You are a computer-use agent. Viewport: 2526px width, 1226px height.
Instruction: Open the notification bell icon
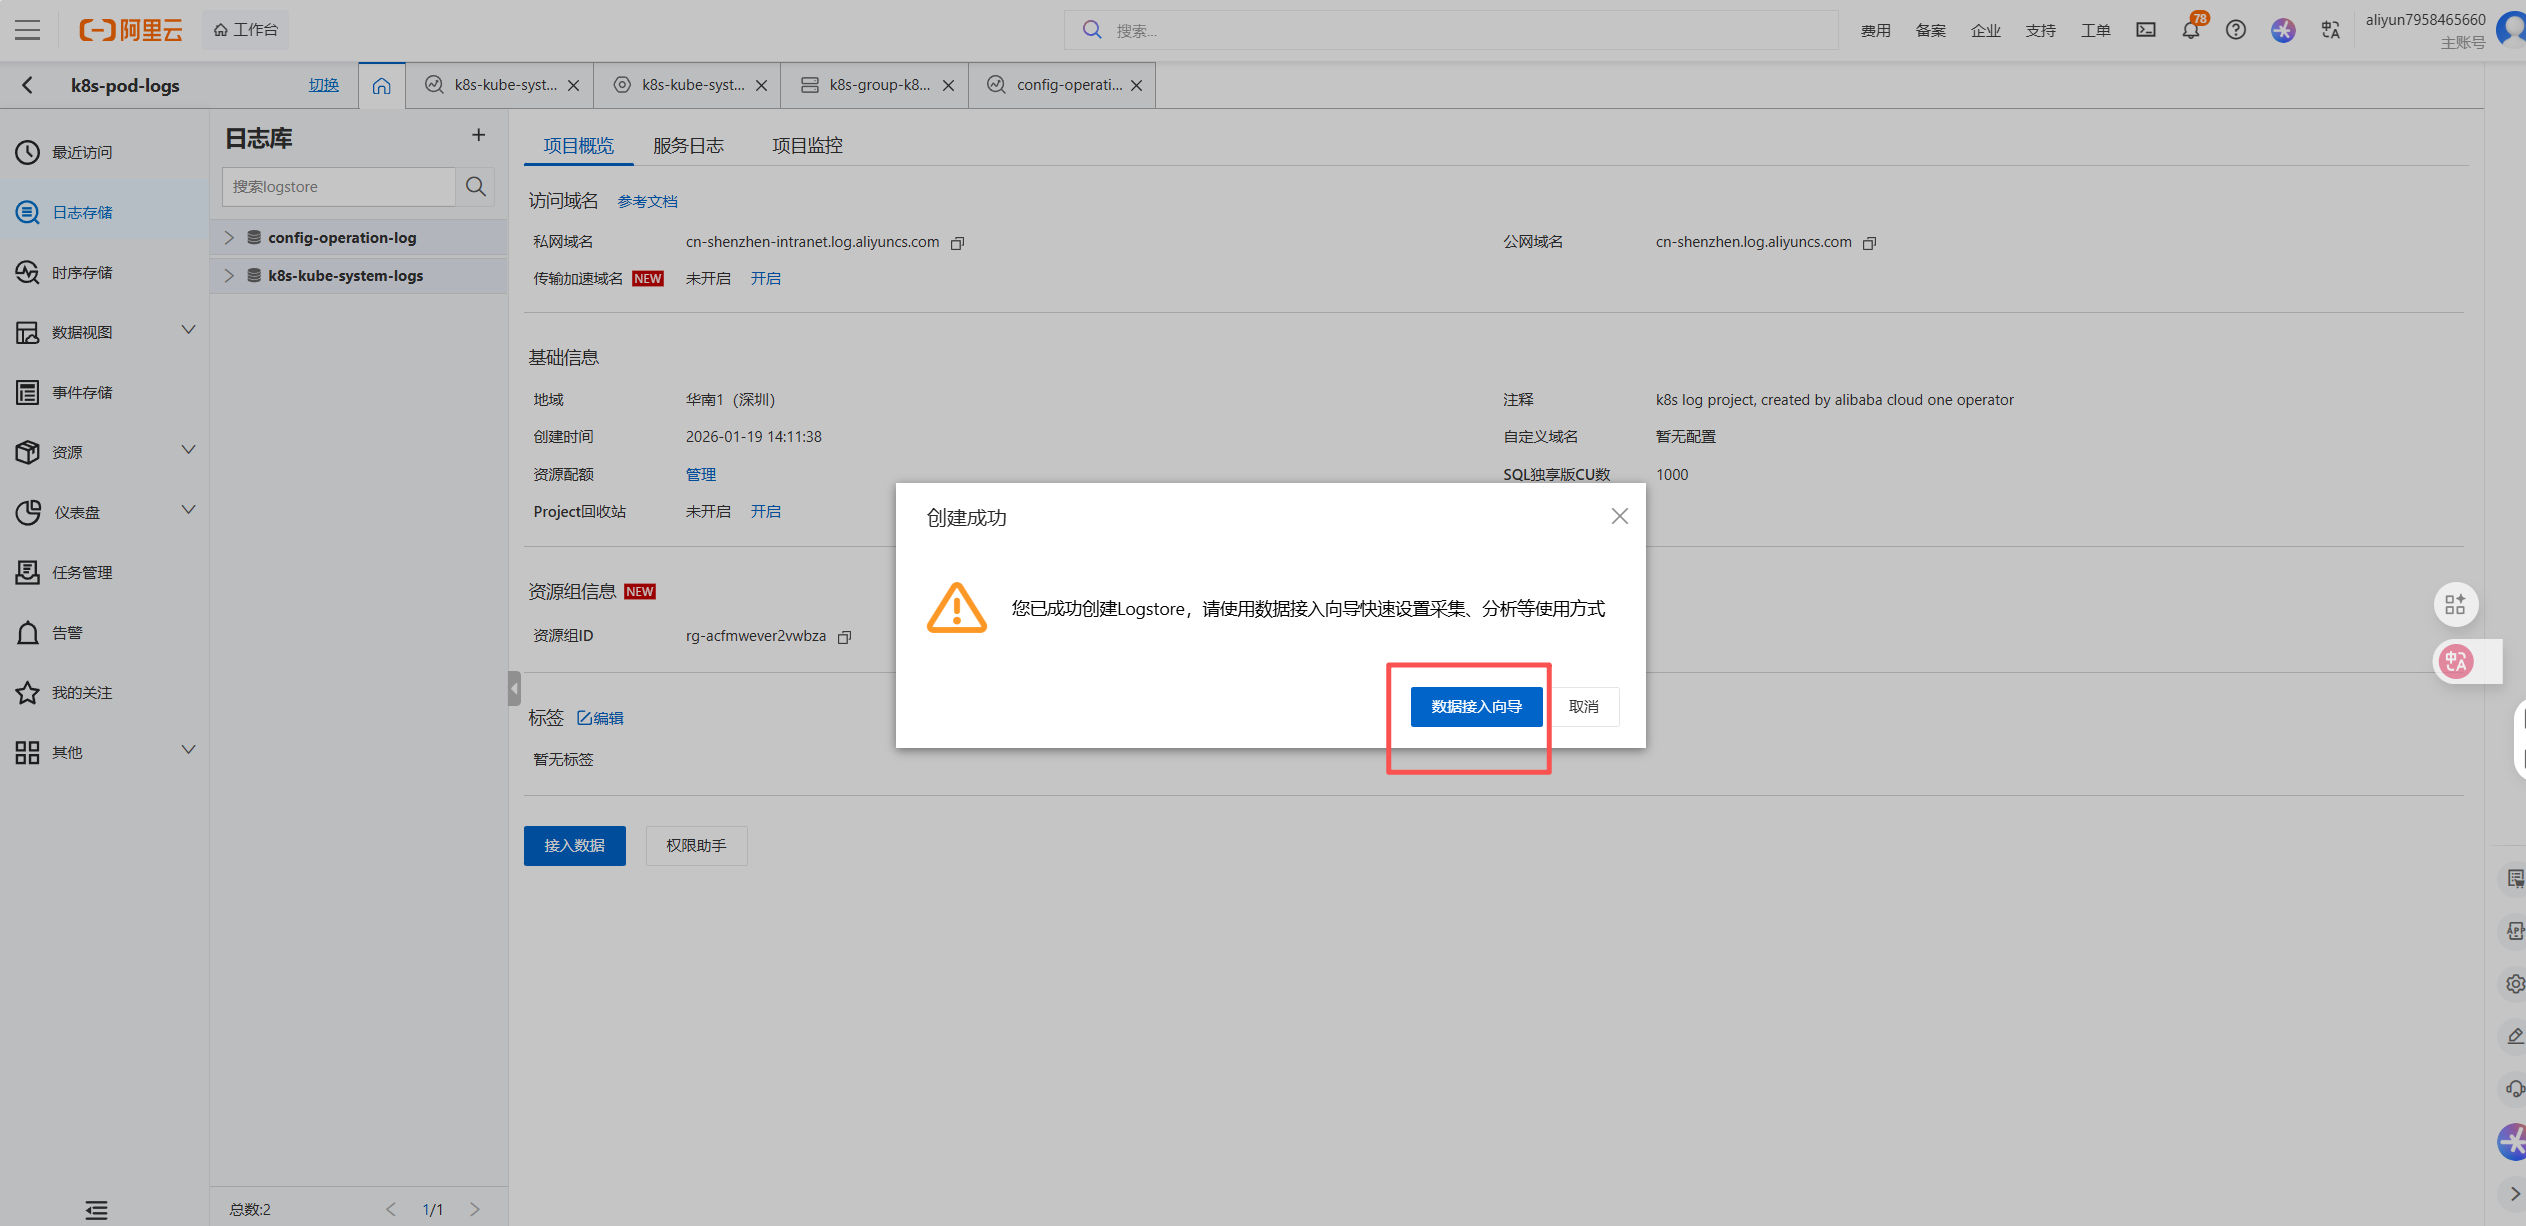click(2190, 30)
